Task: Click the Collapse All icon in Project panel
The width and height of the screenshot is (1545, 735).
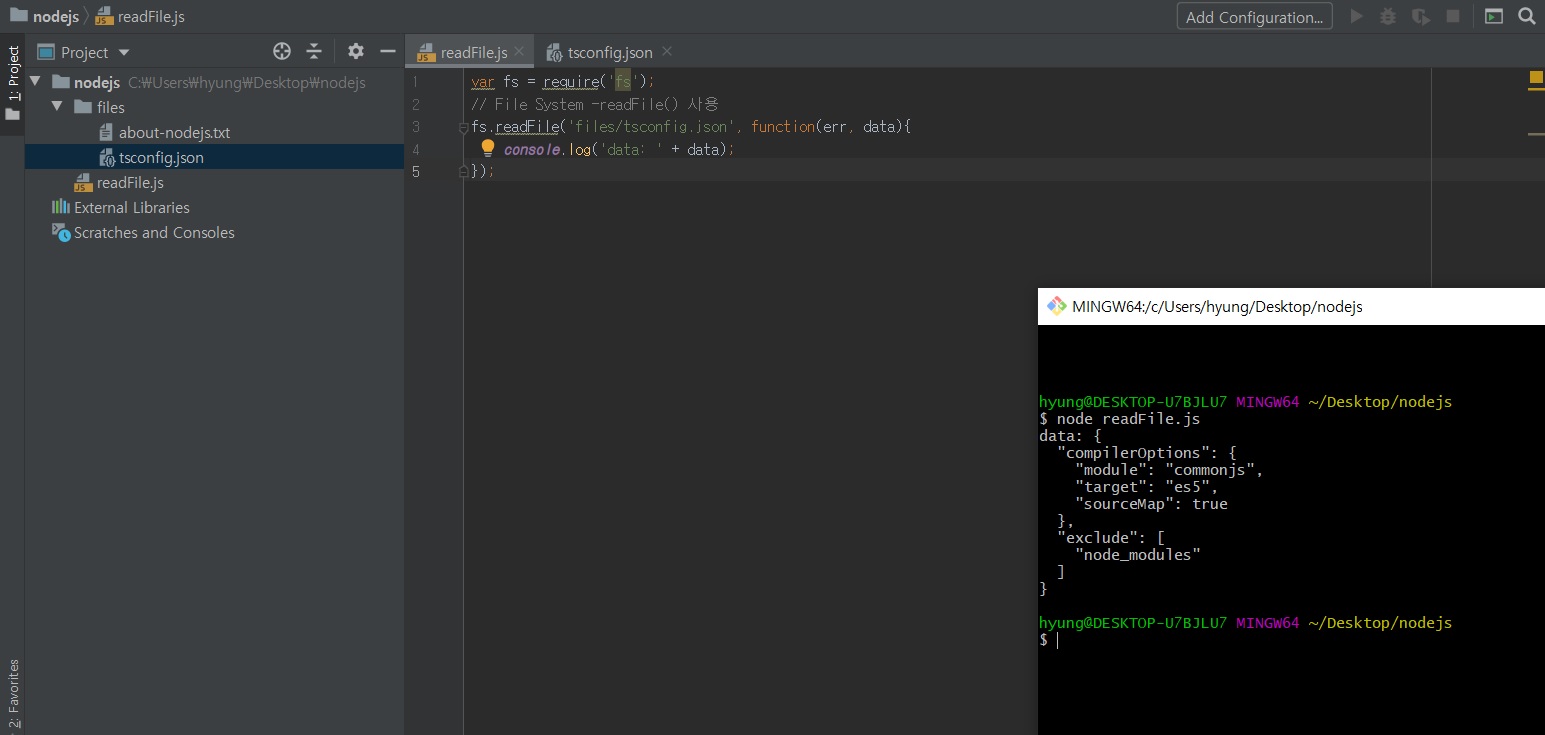Action: 314,52
